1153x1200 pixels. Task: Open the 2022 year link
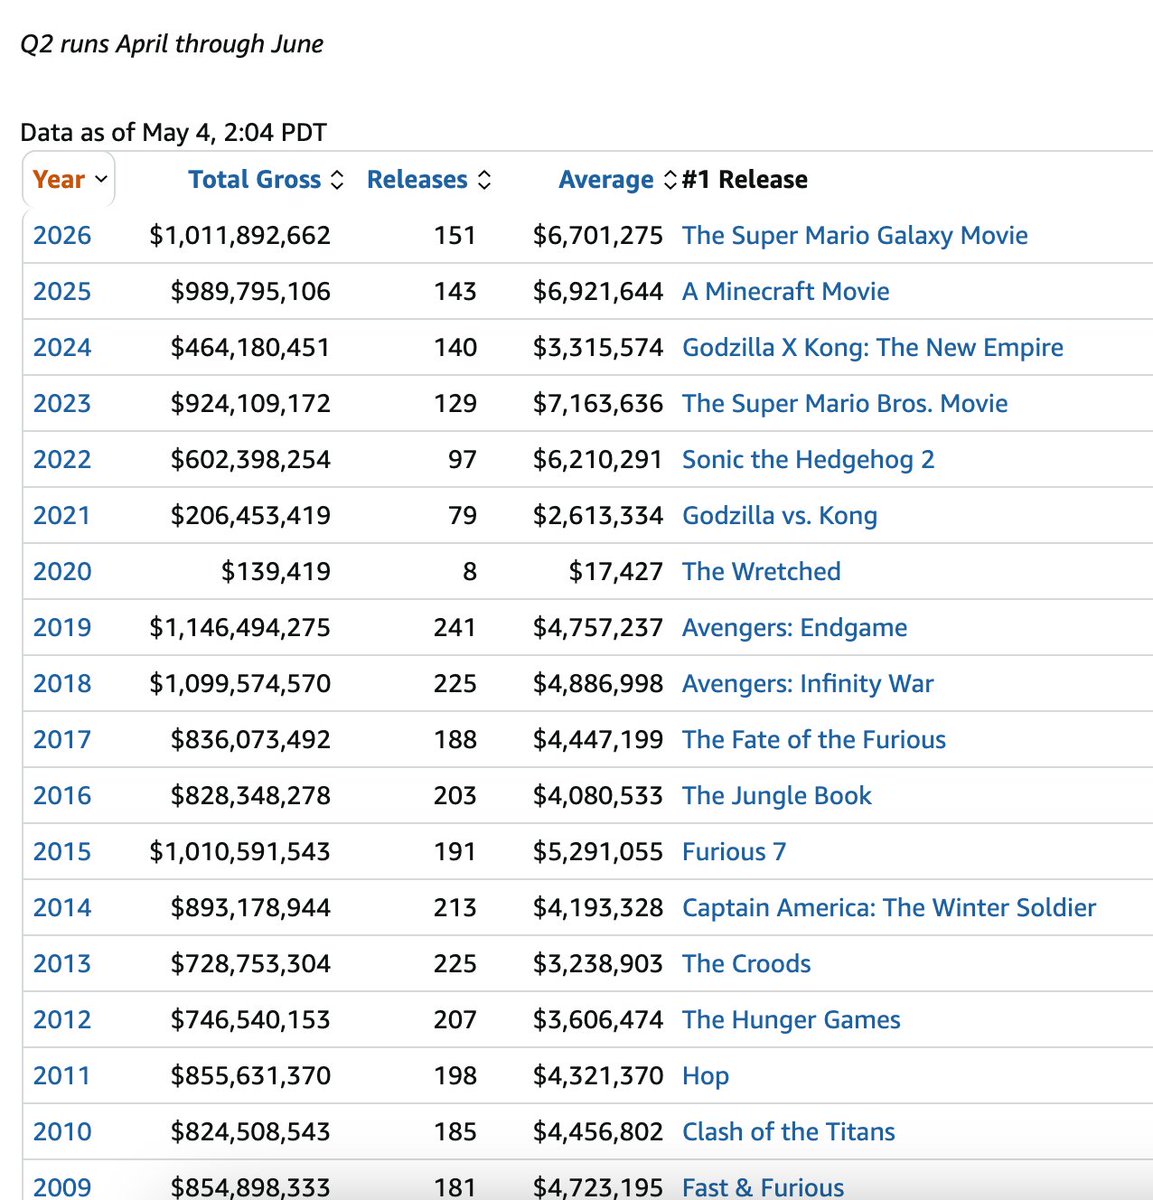pyautogui.click(x=62, y=460)
